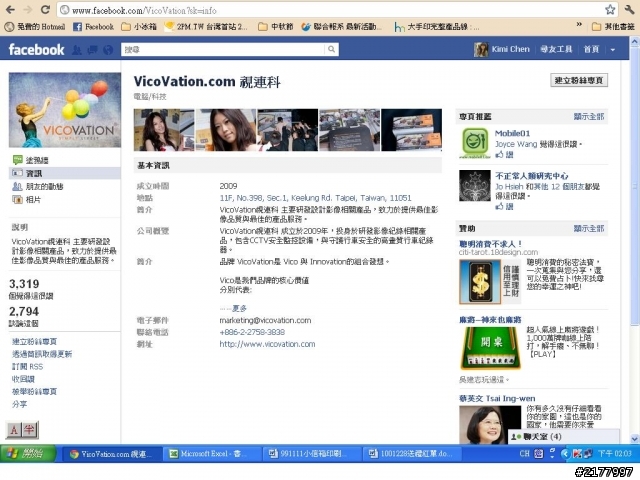This screenshot has height=480, width=640.
Task: Open the Hotmail bookmark in the bookmarks bar
Action: tap(35, 27)
